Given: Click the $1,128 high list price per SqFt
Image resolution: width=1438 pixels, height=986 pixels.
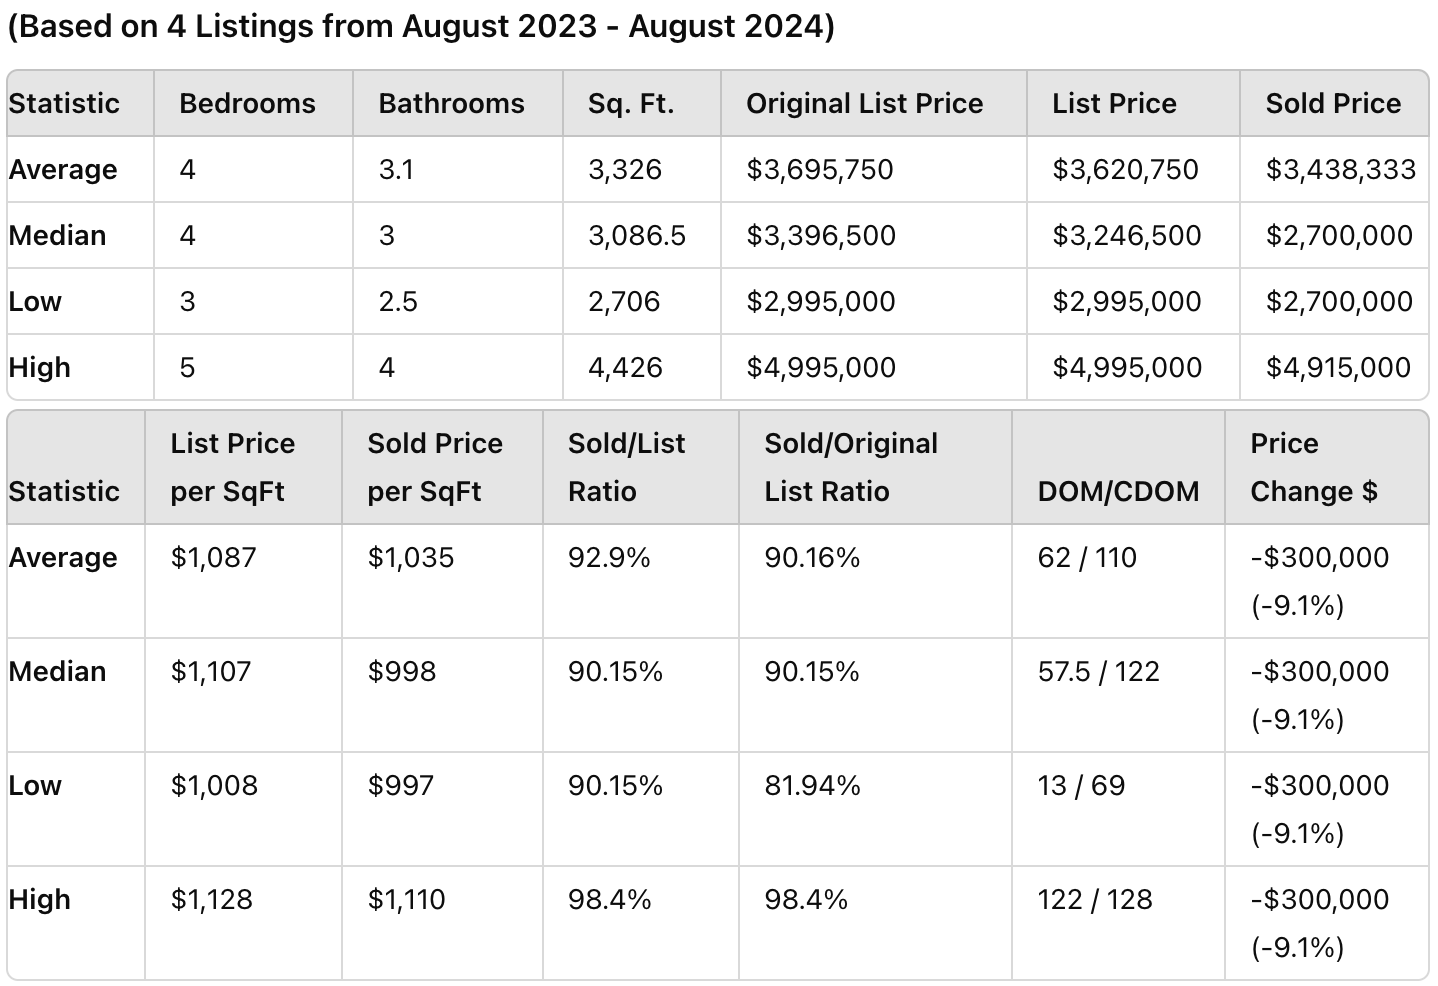Looking at the screenshot, I should point(211,899).
